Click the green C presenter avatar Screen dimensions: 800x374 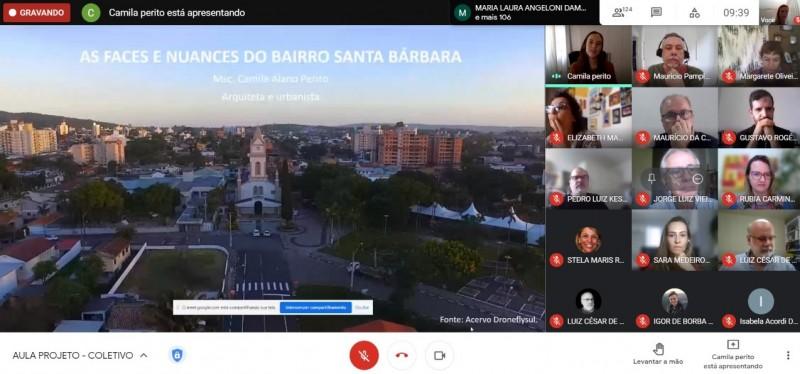pos(91,13)
